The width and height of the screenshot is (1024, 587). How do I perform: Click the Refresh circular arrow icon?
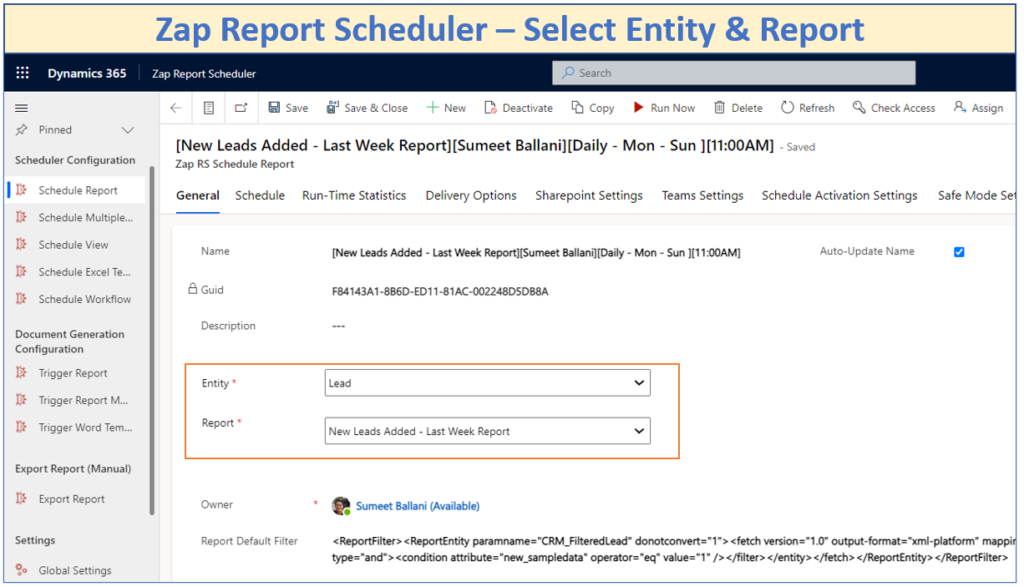(x=788, y=108)
